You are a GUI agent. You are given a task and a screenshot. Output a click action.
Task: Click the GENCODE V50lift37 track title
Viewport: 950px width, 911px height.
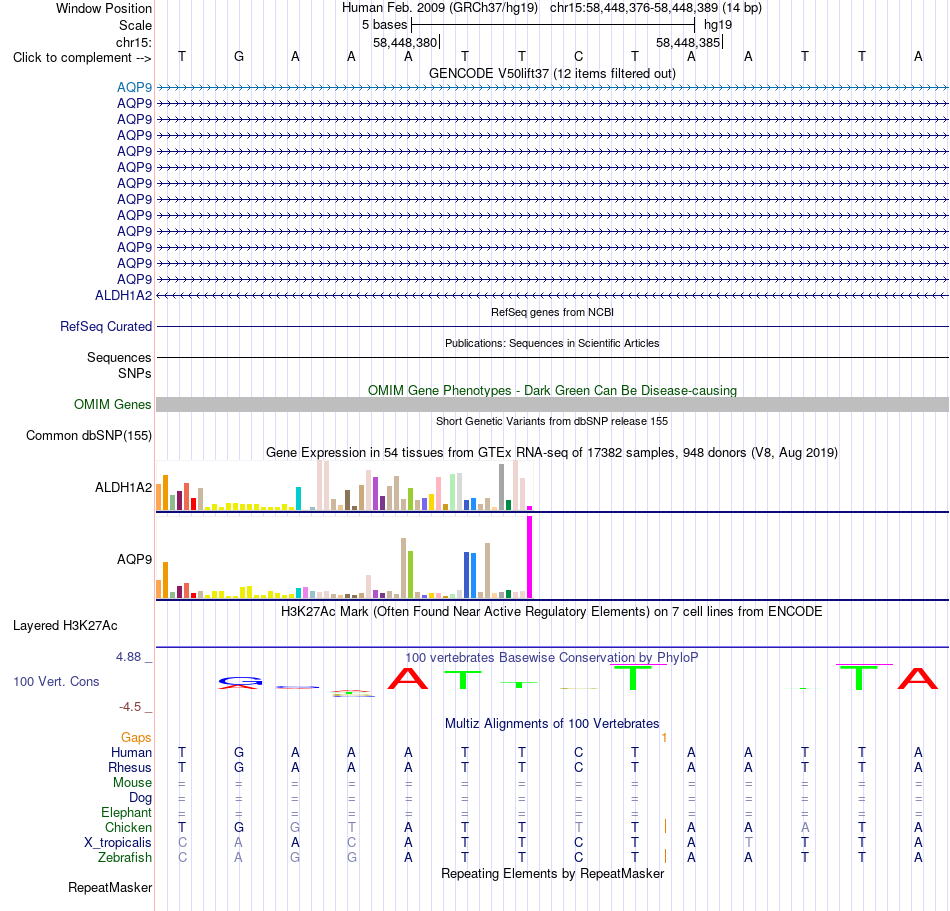point(552,73)
